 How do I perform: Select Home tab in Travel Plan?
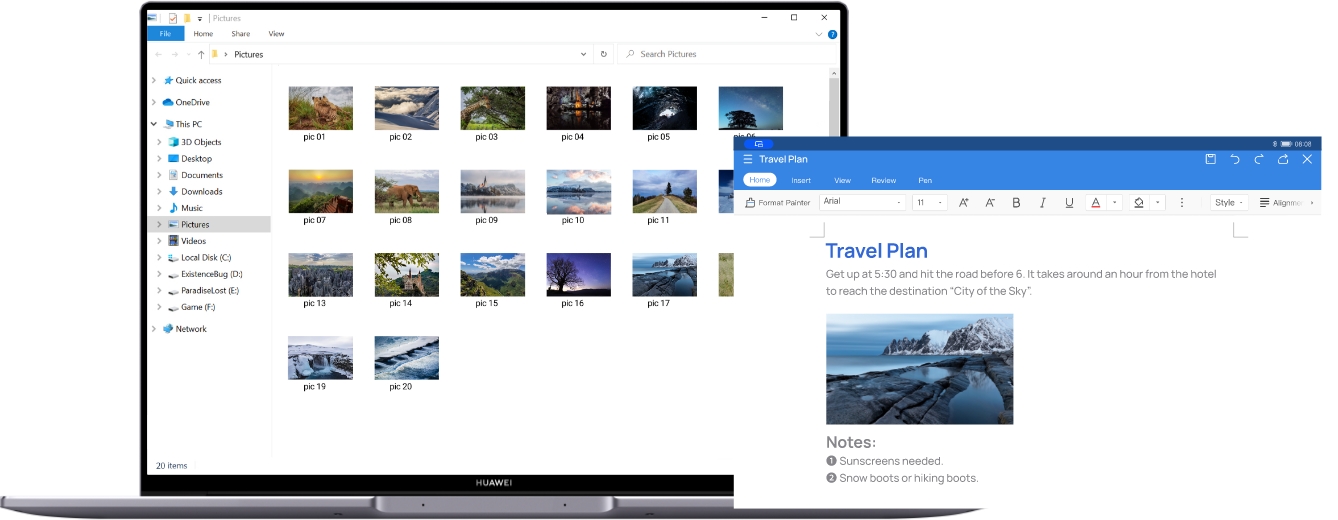(x=760, y=180)
